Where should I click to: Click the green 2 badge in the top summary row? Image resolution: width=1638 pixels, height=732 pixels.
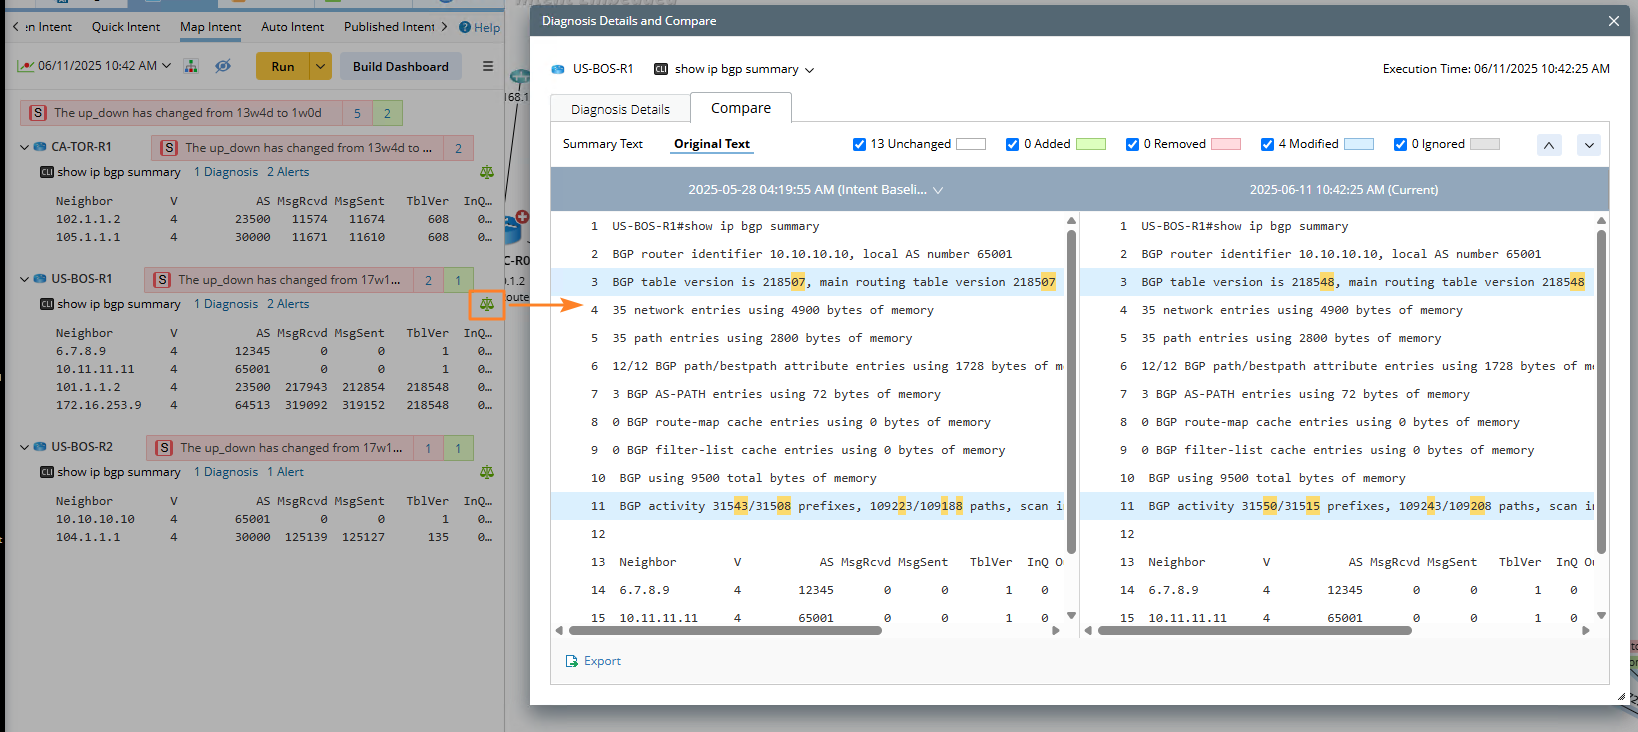coord(387,113)
